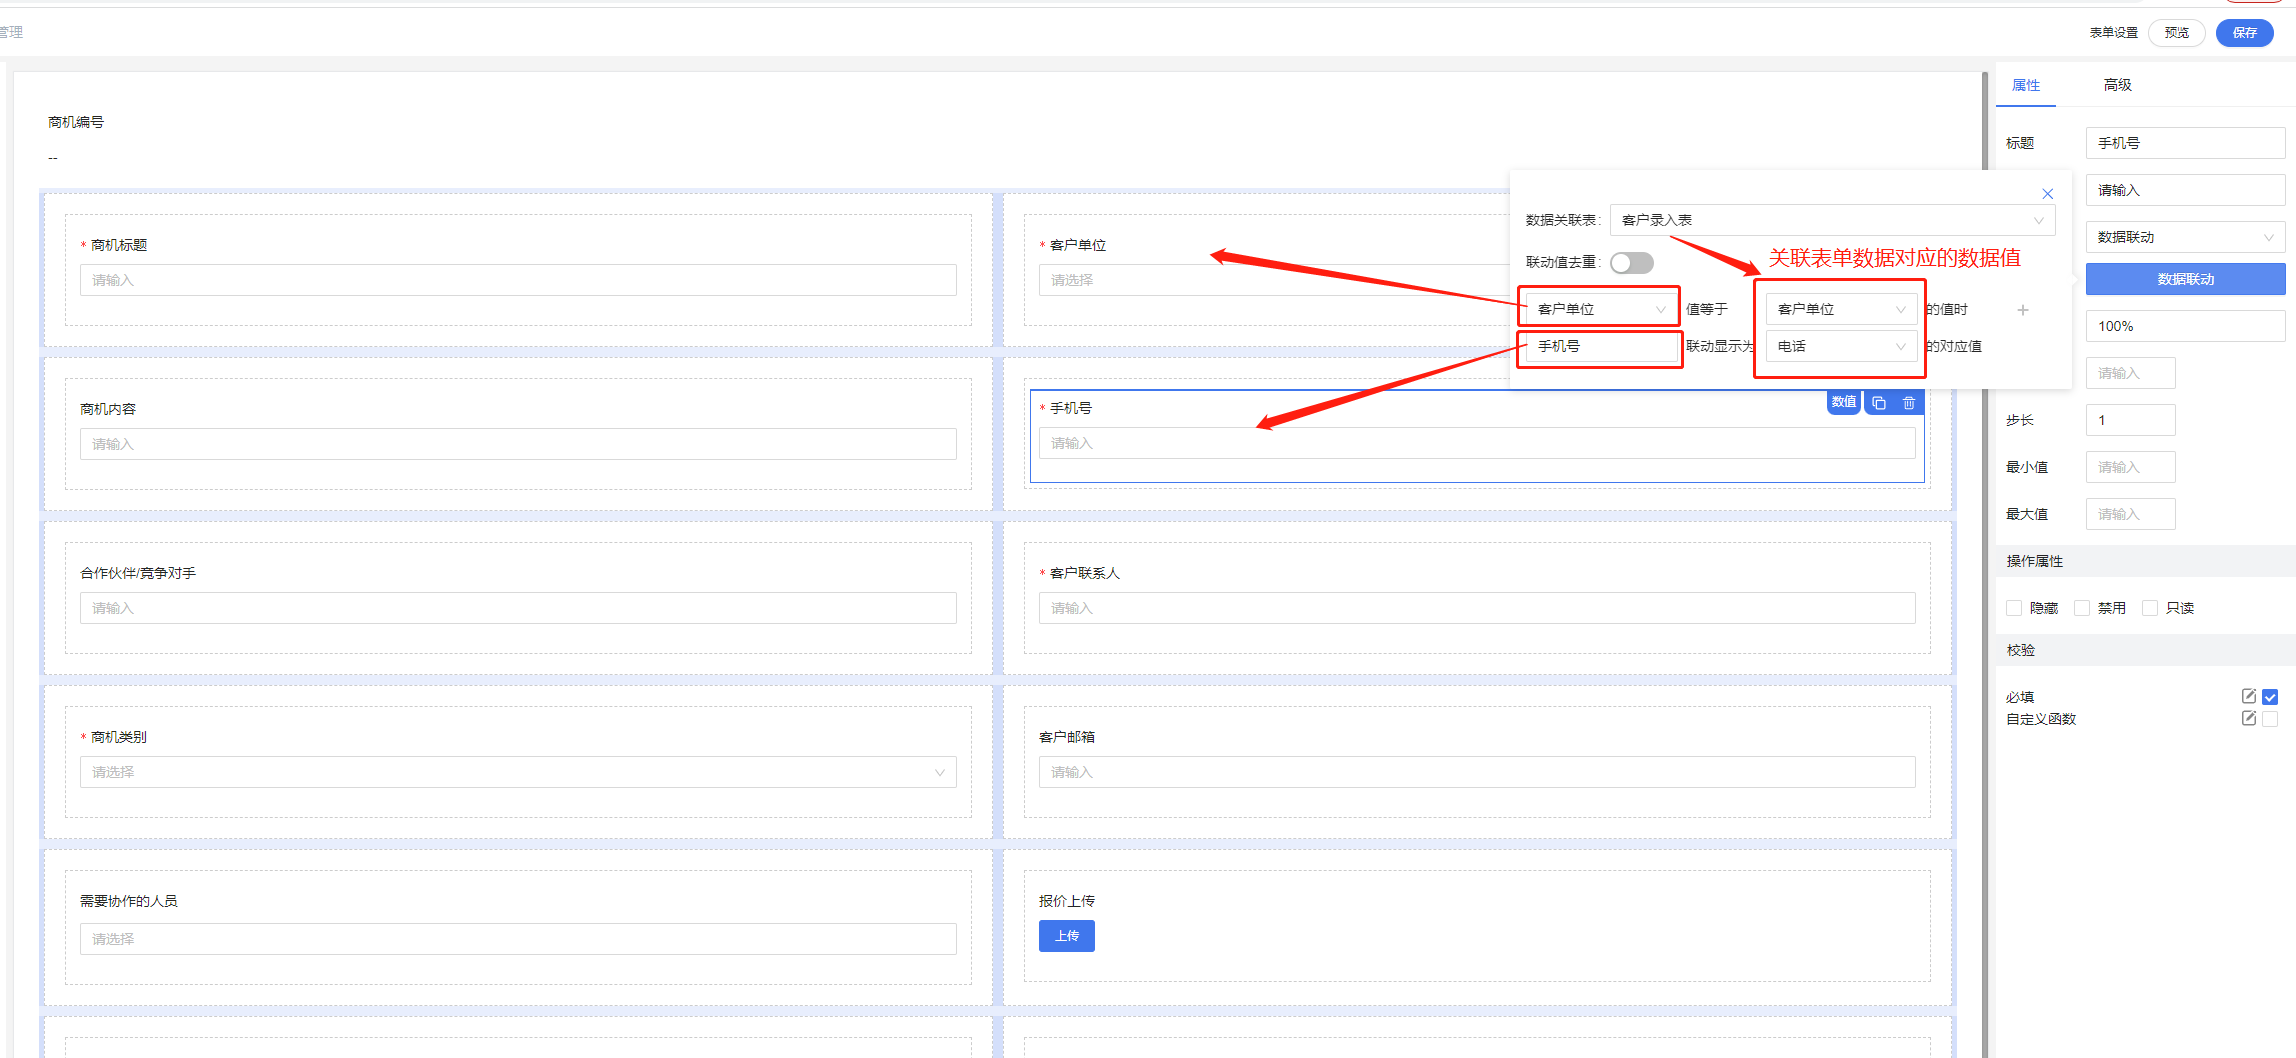Click the 商机内容 input field
Screen dimensions: 2296x1058
[518, 444]
